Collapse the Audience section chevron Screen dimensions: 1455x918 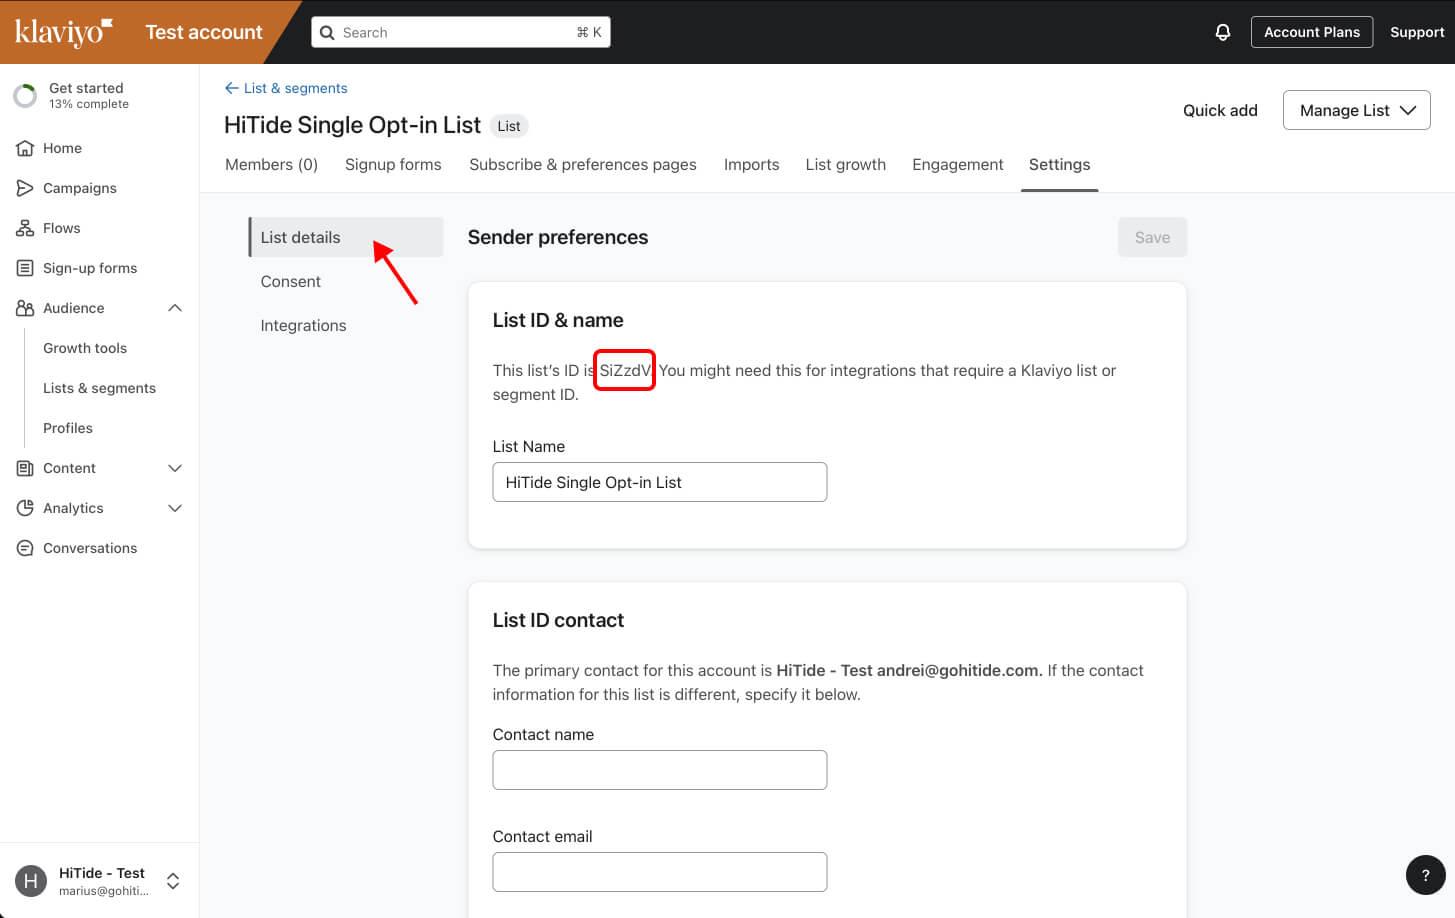click(x=175, y=308)
